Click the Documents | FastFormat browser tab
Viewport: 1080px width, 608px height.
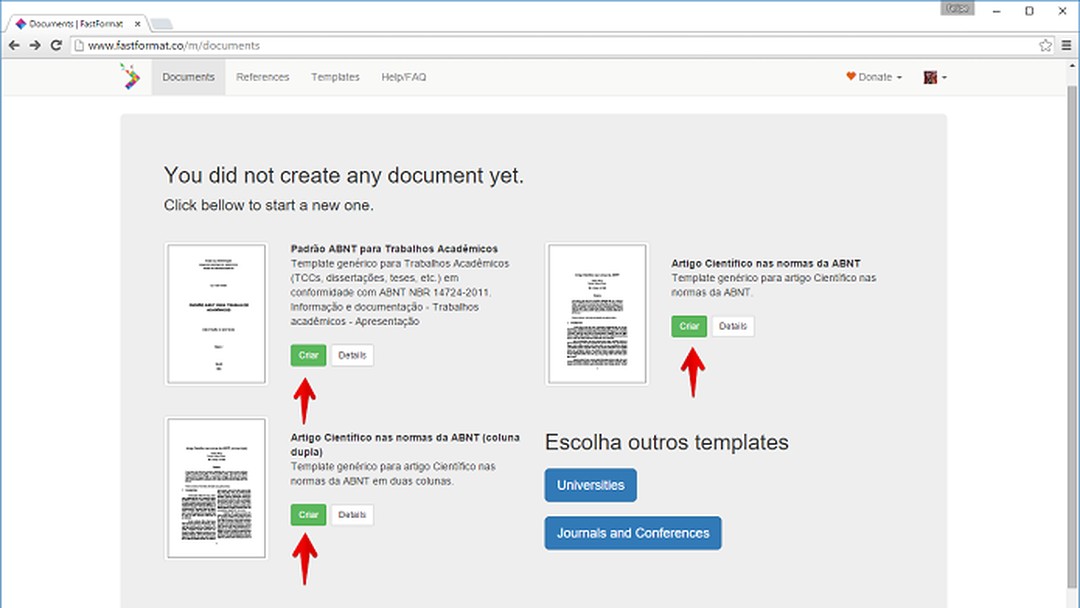point(76,23)
